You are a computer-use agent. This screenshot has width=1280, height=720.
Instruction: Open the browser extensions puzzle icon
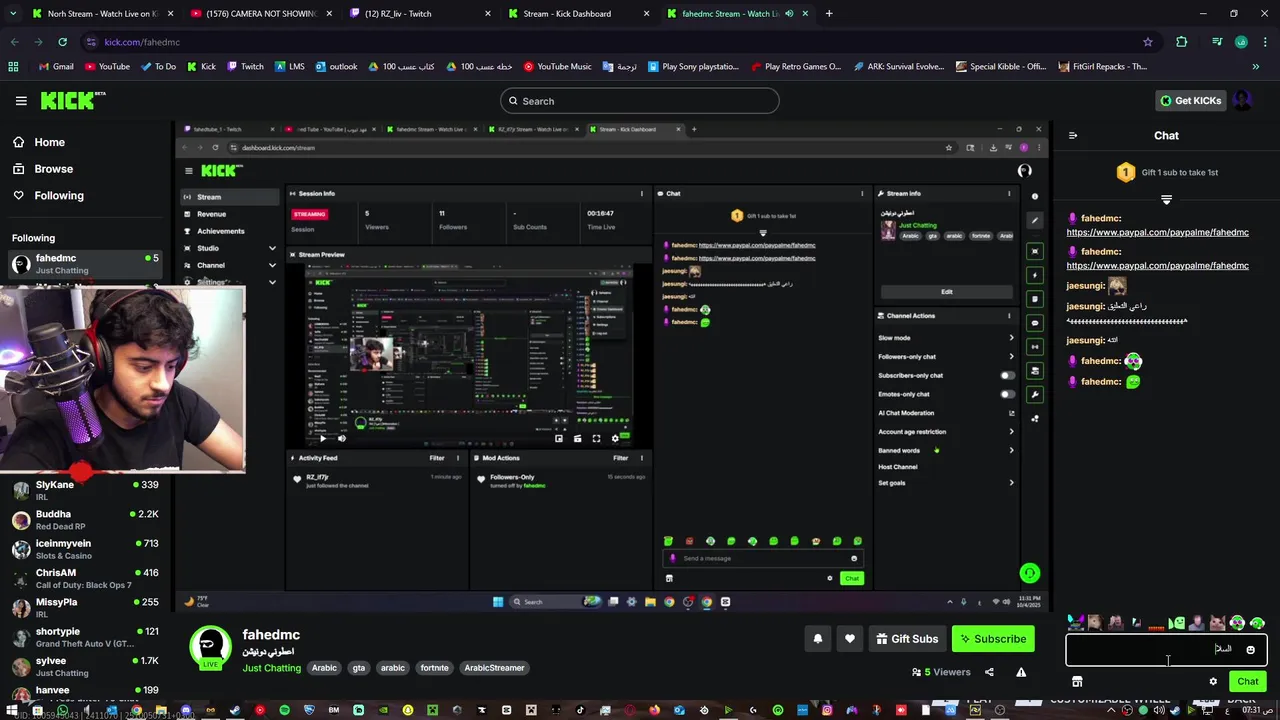(x=1182, y=42)
